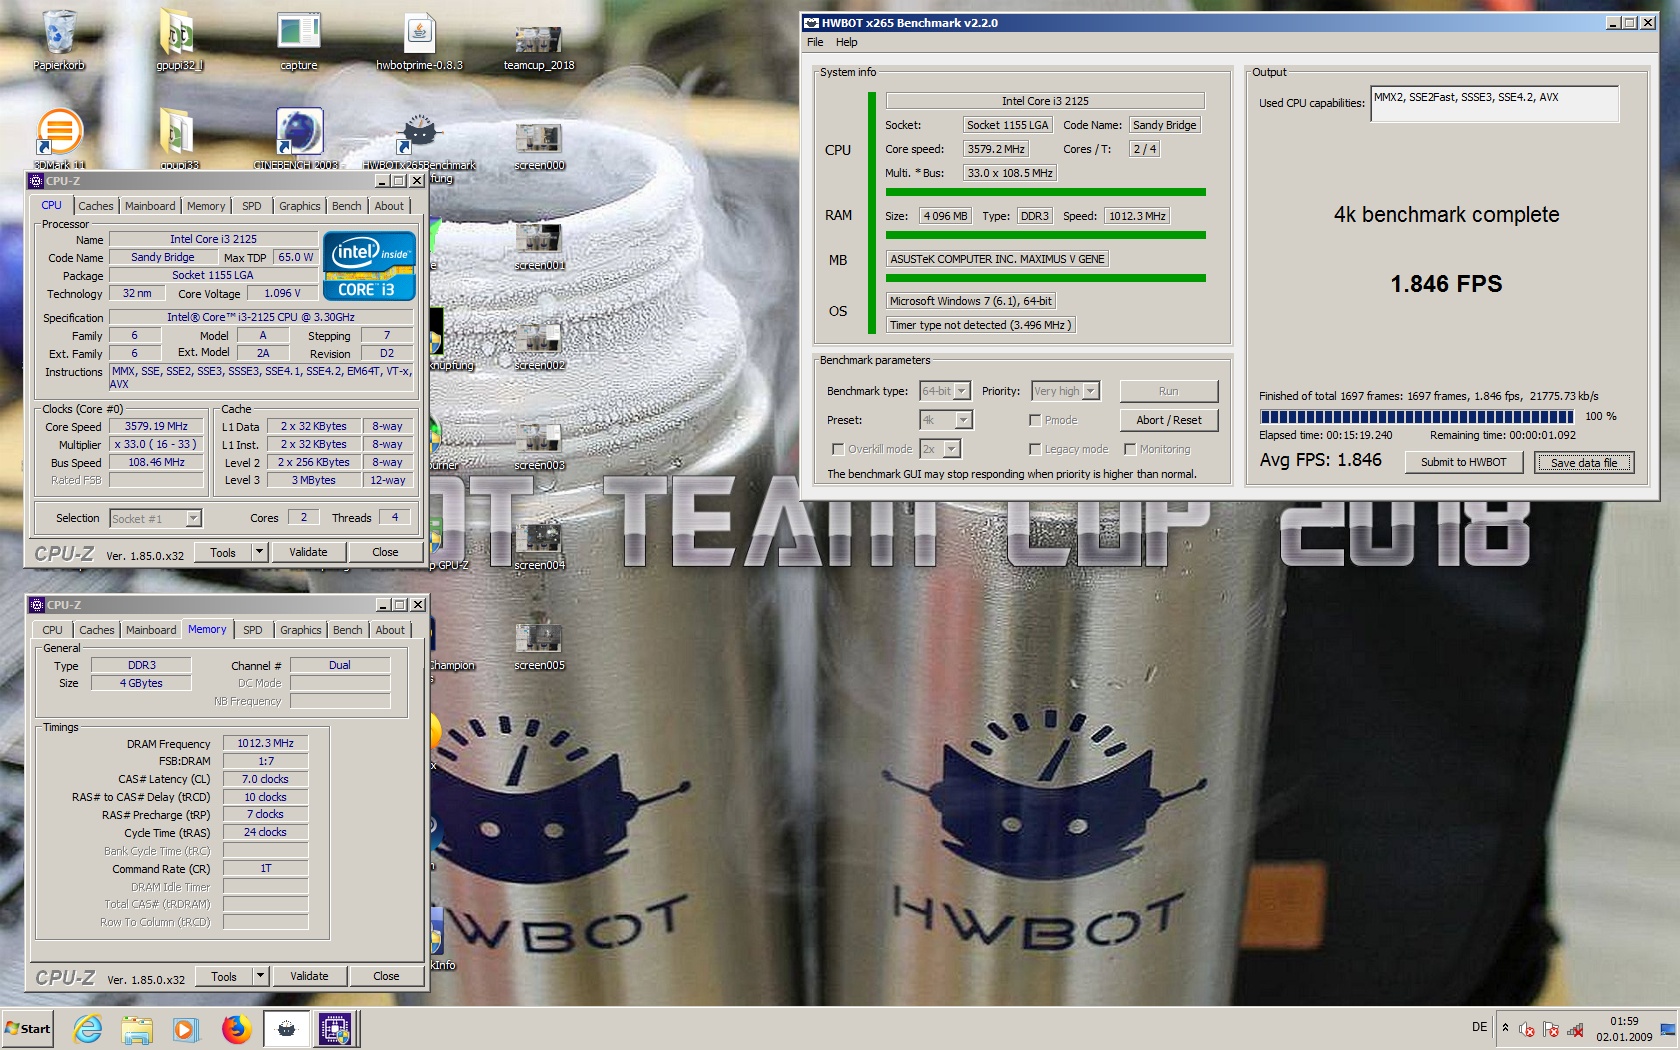
Task: Click the Abort / Reset button
Action: coord(1169,420)
